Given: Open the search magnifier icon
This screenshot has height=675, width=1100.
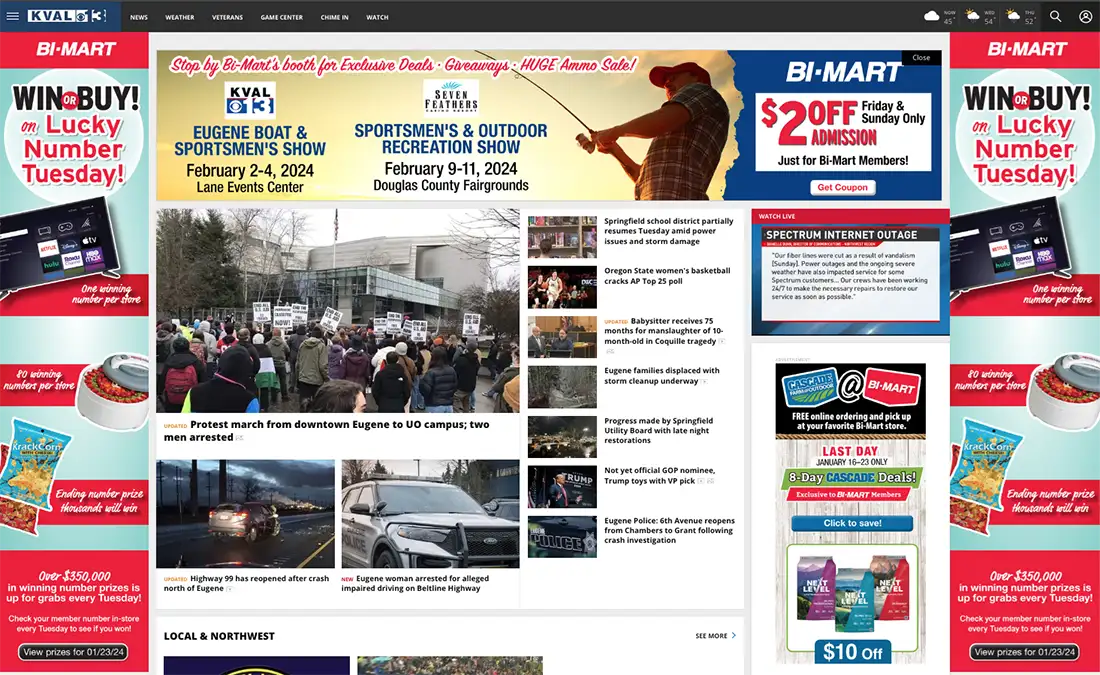Looking at the screenshot, I should tap(1055, 15).
